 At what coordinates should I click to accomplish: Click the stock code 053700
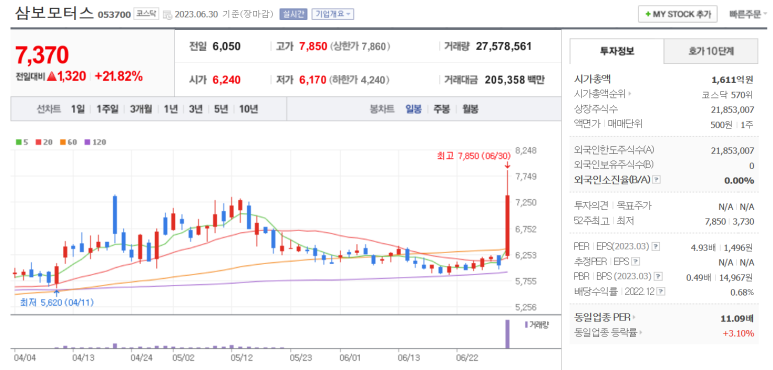click(x=114, y=14)
